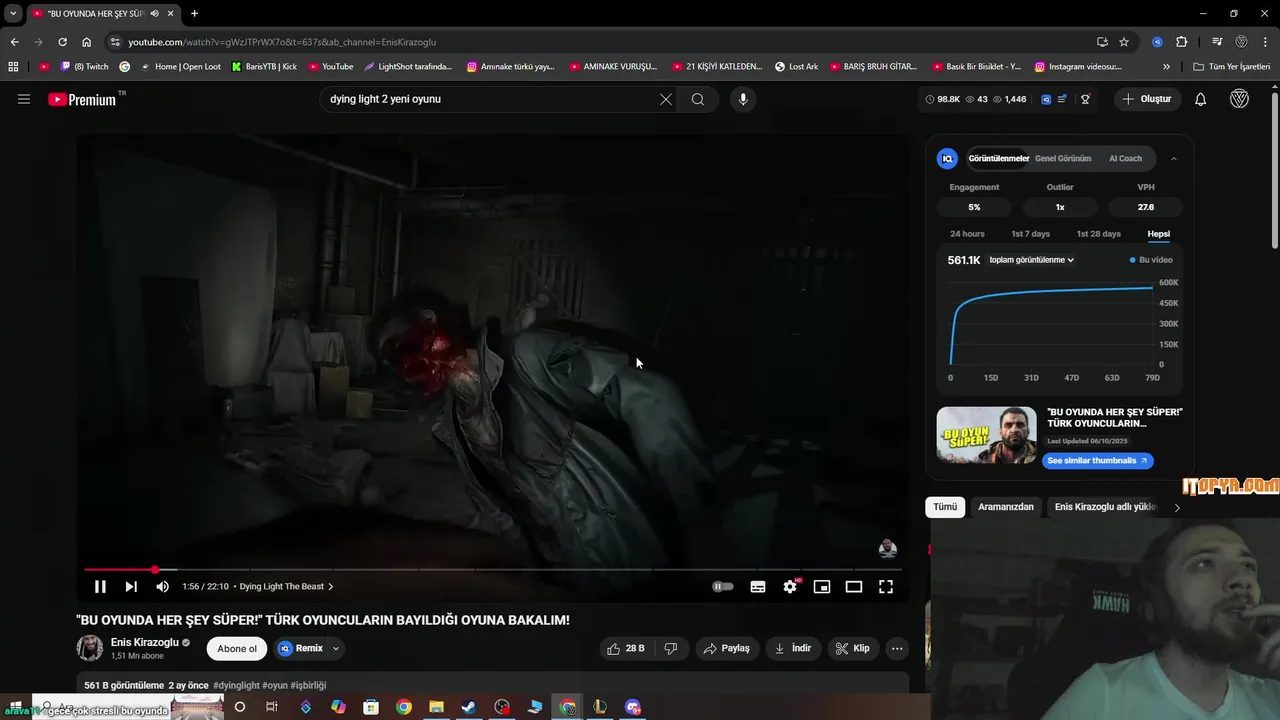Toggle theater mode
The image size is (1280, 720).
(854, 587)
